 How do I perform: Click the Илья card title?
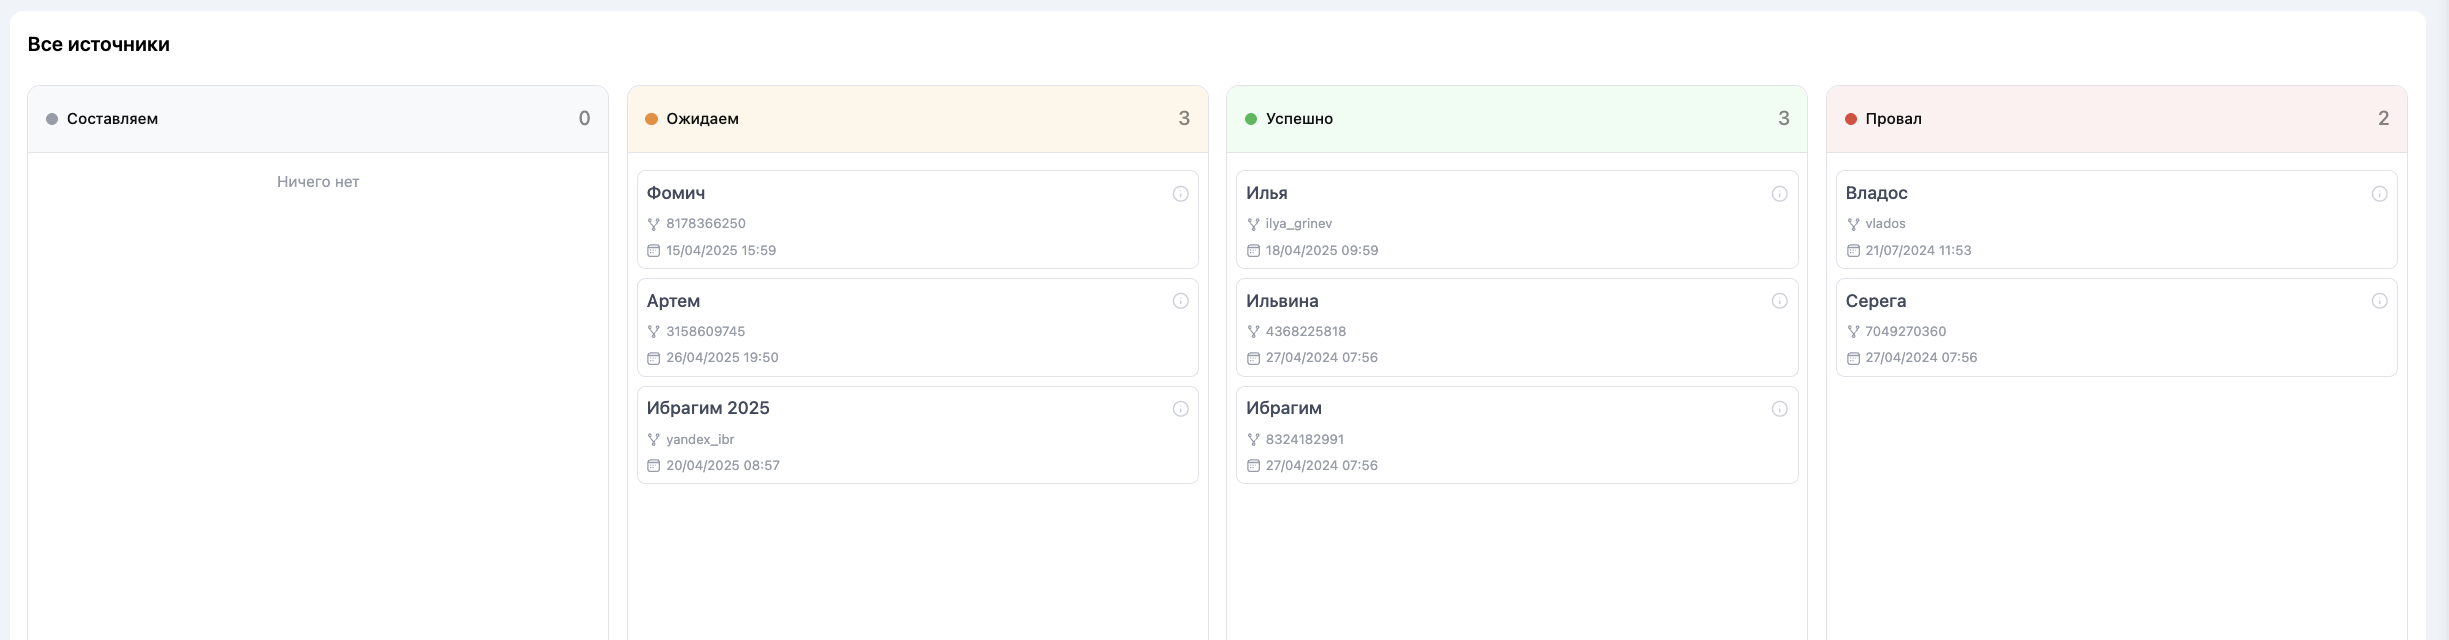pos(1266,193)
